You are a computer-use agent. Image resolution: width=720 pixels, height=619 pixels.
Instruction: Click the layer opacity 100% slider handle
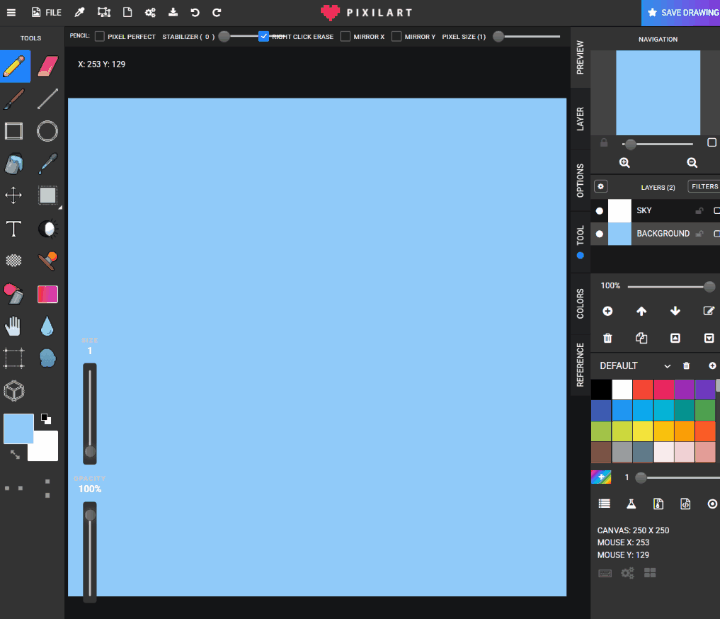click(x=709, y=287)
